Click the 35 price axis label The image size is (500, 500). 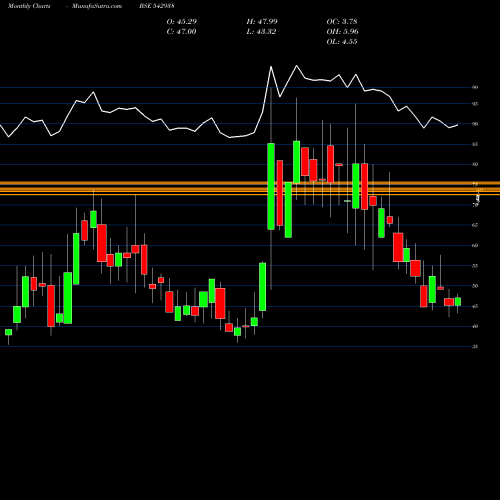[x=475, y=347]
